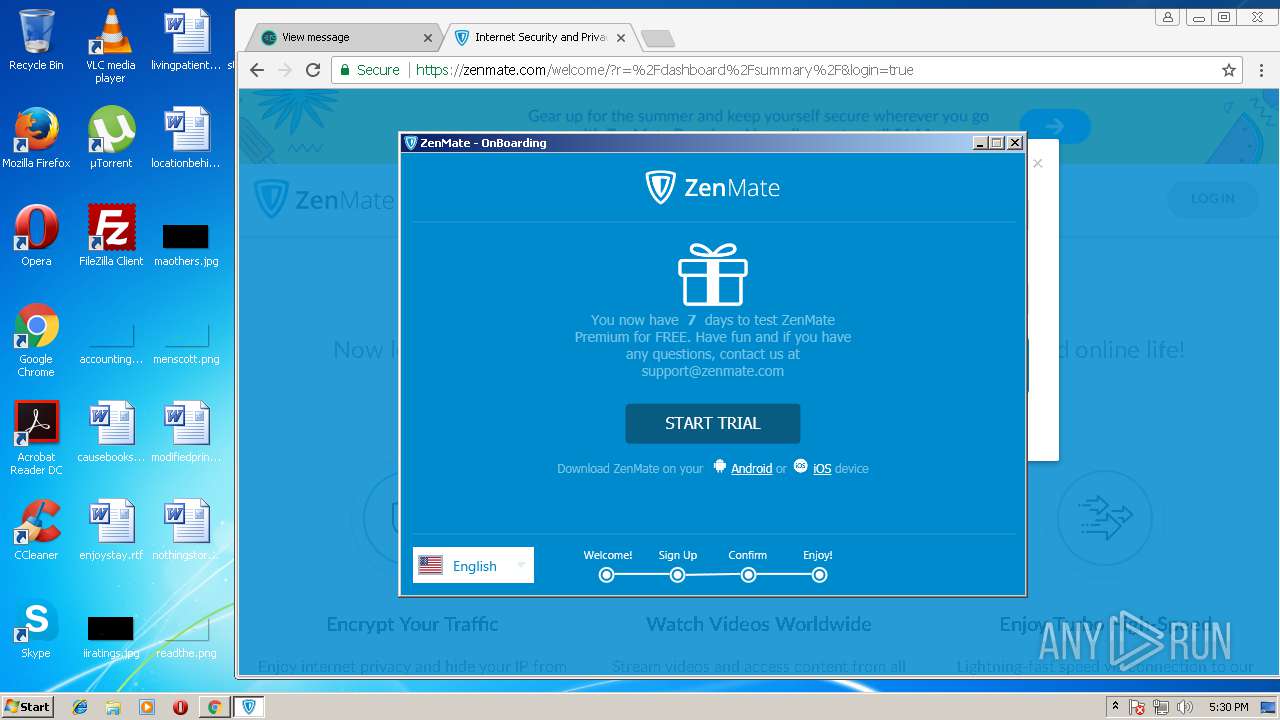Reload the ZenMate page

coord(313,70)
